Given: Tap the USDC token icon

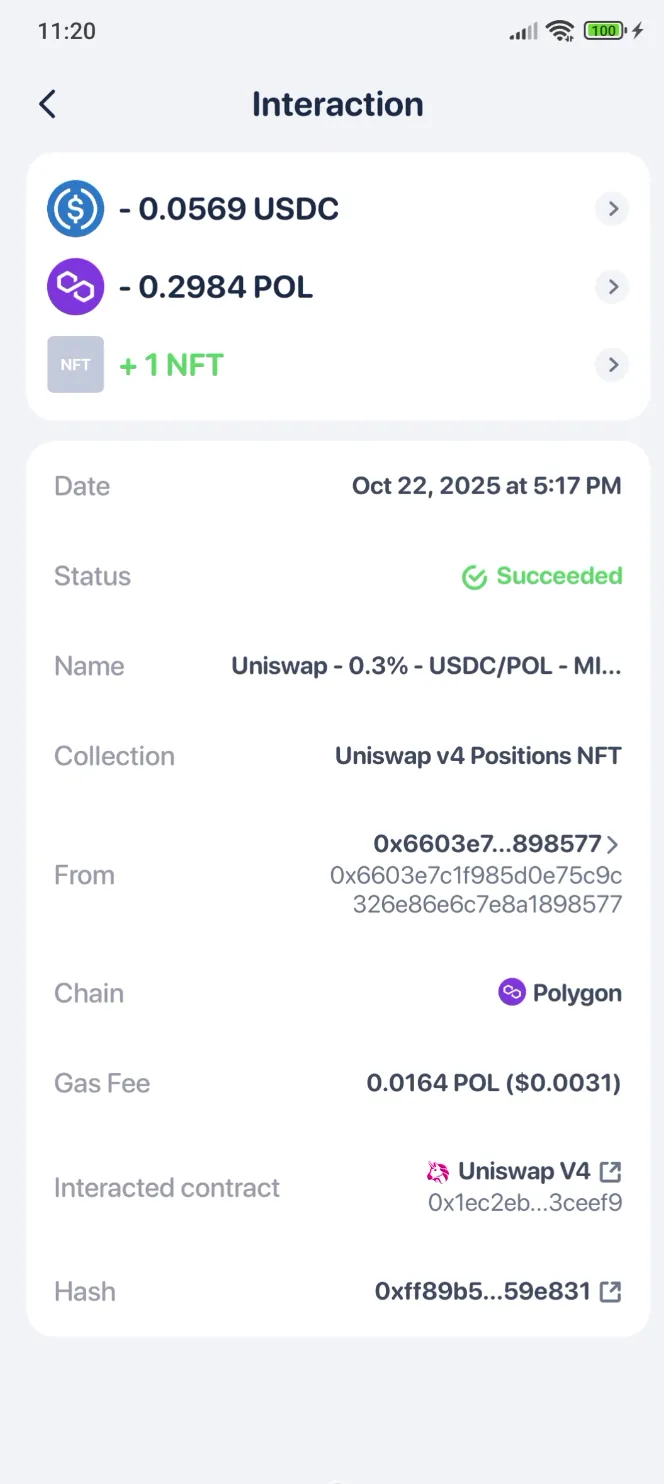Looking at the screenshot, I should coord(75,209).
